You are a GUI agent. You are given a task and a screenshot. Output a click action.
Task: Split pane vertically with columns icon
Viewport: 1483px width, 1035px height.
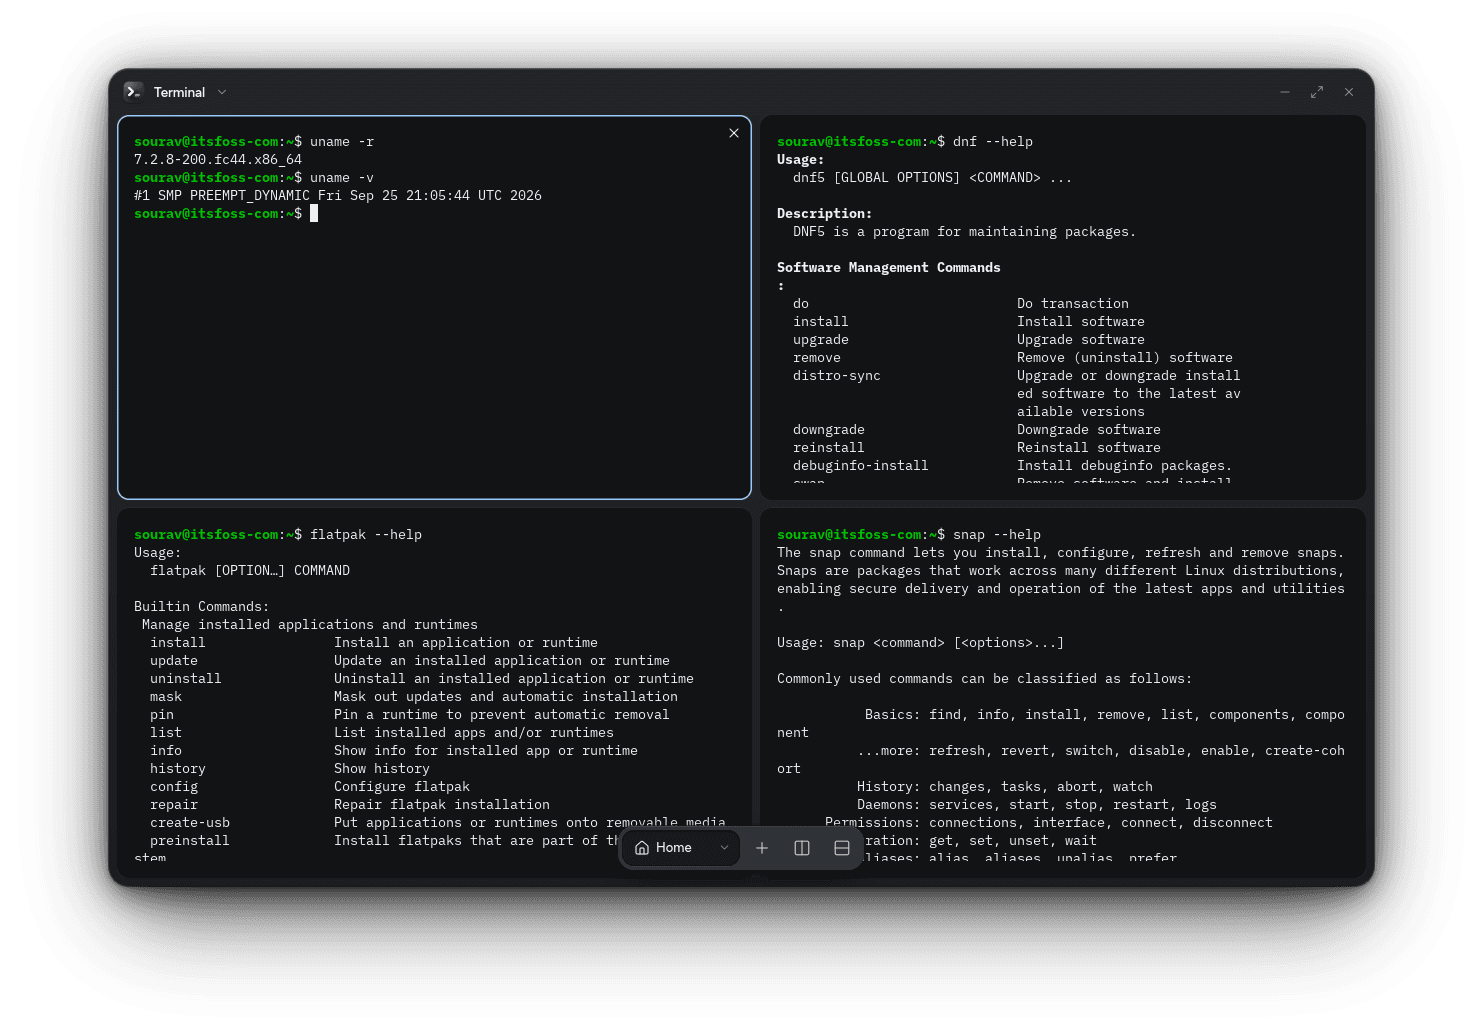pyautogui.click(x=802, y=848)
